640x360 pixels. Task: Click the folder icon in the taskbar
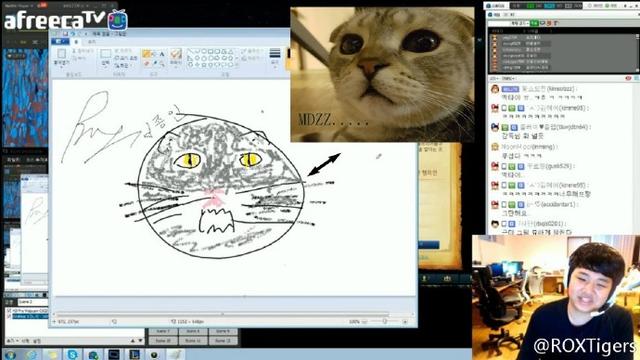tap(52, 355)
